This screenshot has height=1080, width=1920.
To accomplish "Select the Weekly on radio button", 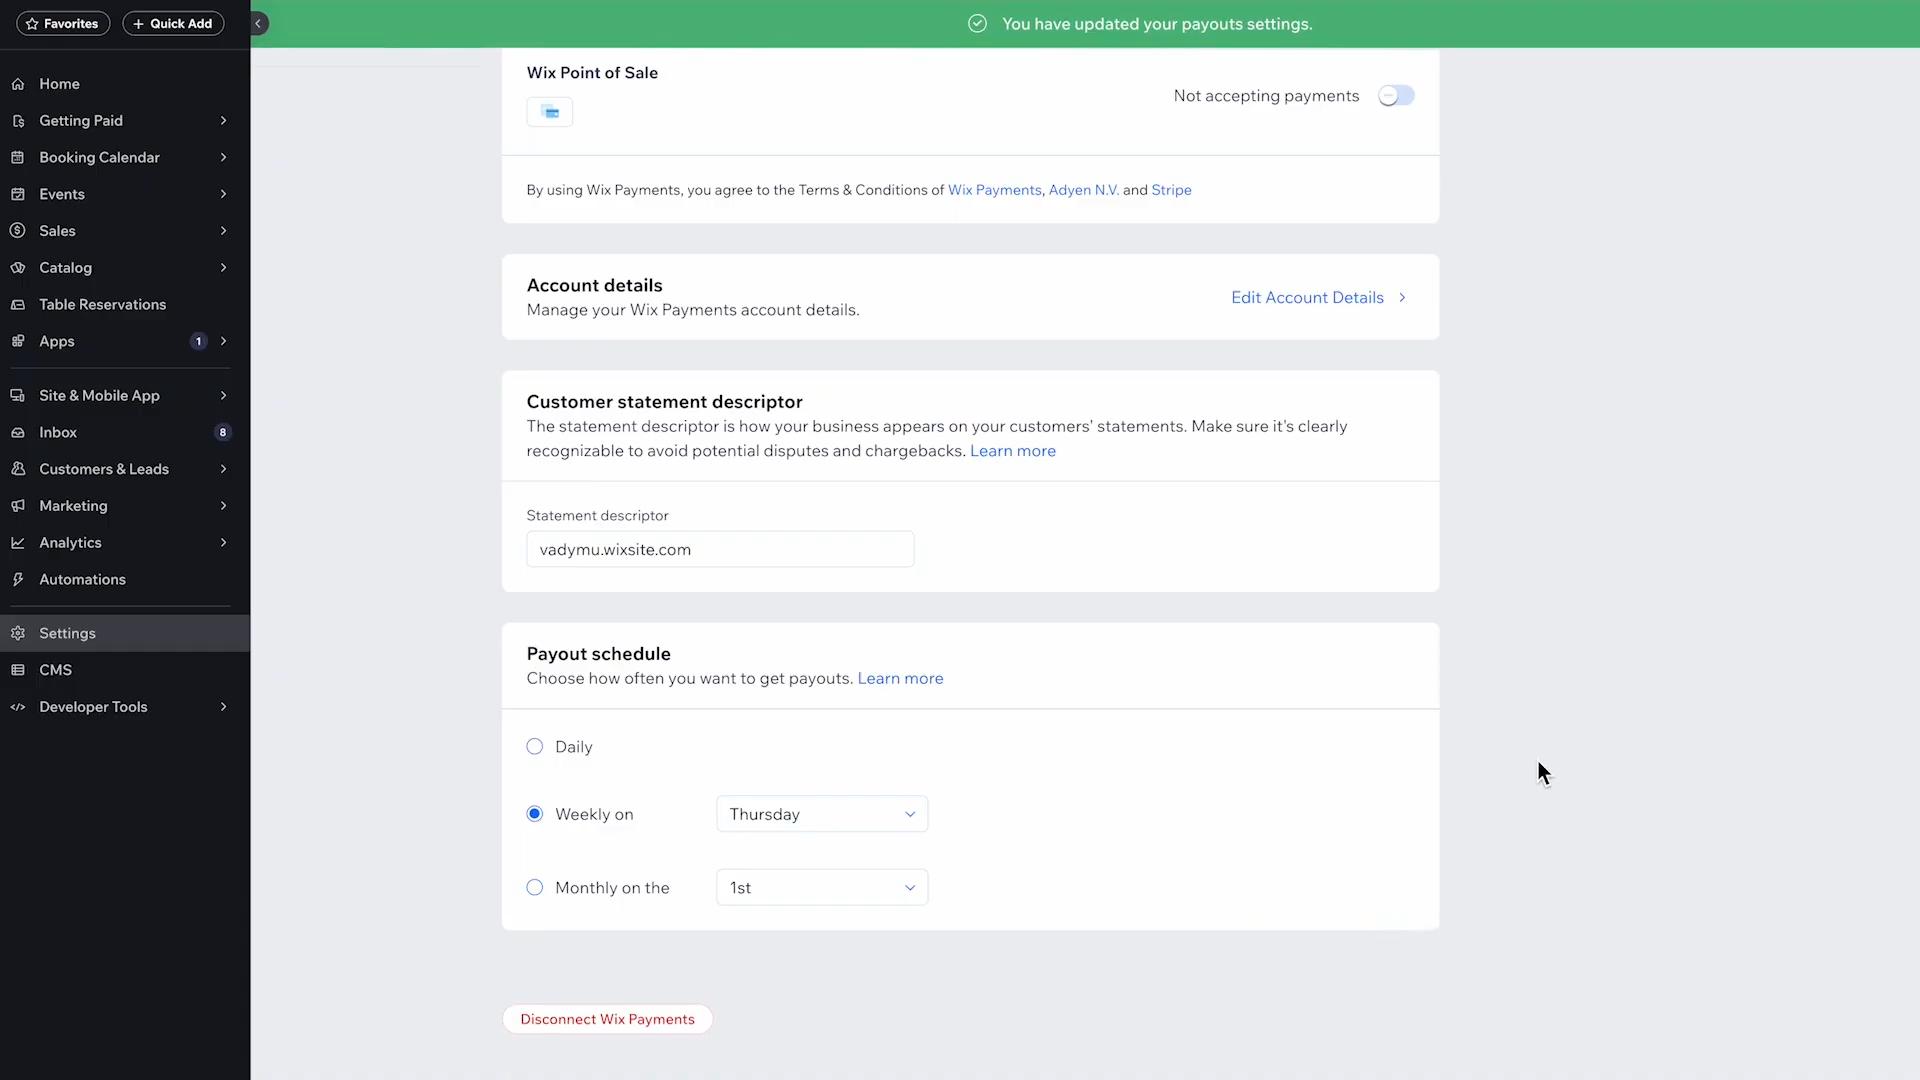I will coord(535,814).
